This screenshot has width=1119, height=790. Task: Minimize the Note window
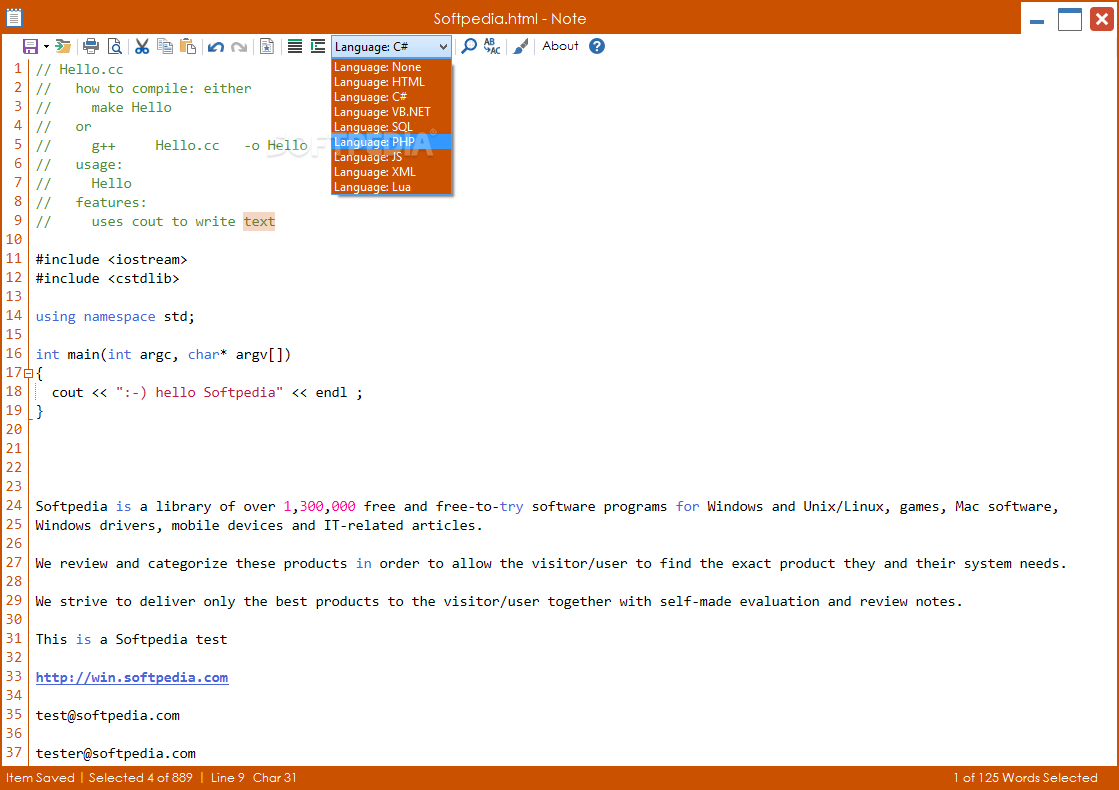pos(1037,19)
